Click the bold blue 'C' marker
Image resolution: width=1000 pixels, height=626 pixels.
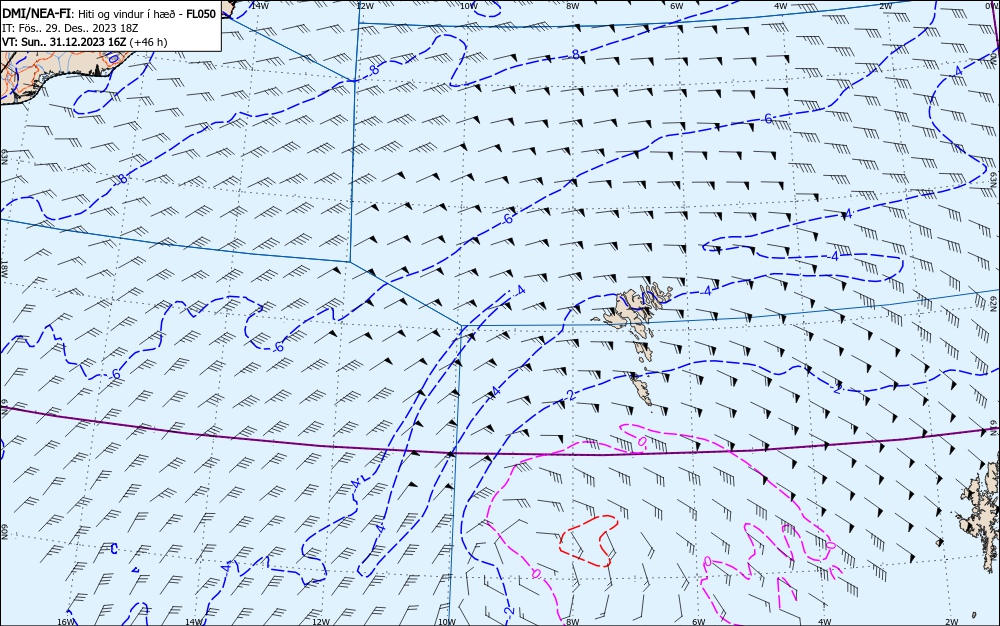click(x=114, y=549)
